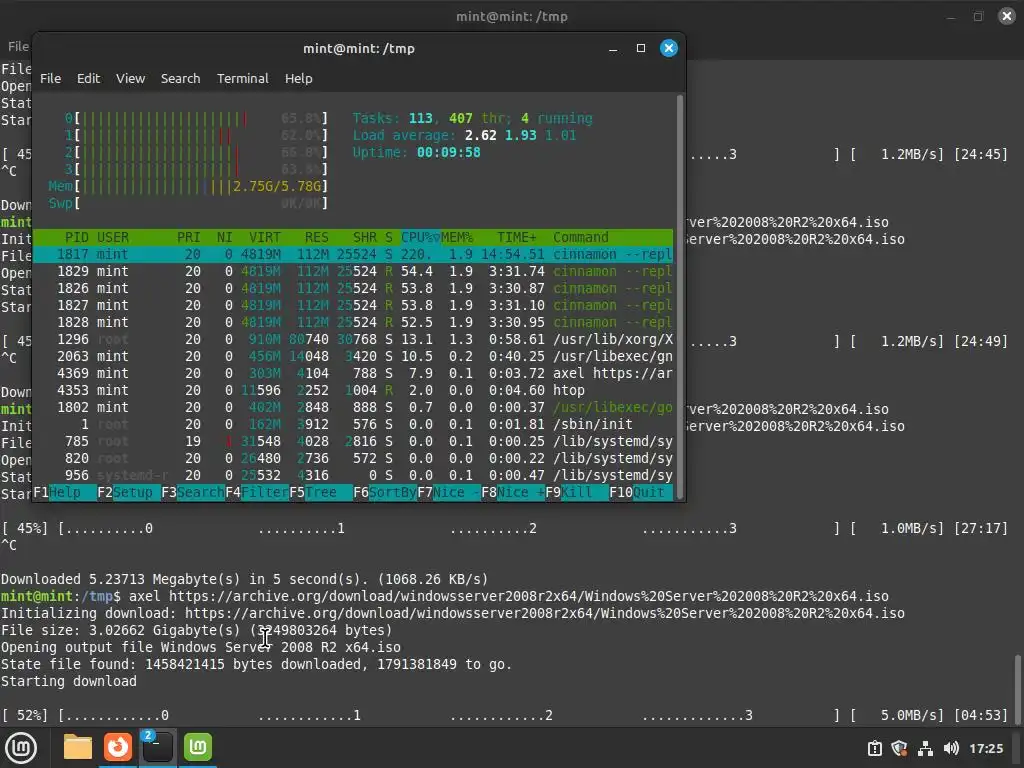
Task: Launch Firefox from the taskbar
Action: (x=118, y=748)
